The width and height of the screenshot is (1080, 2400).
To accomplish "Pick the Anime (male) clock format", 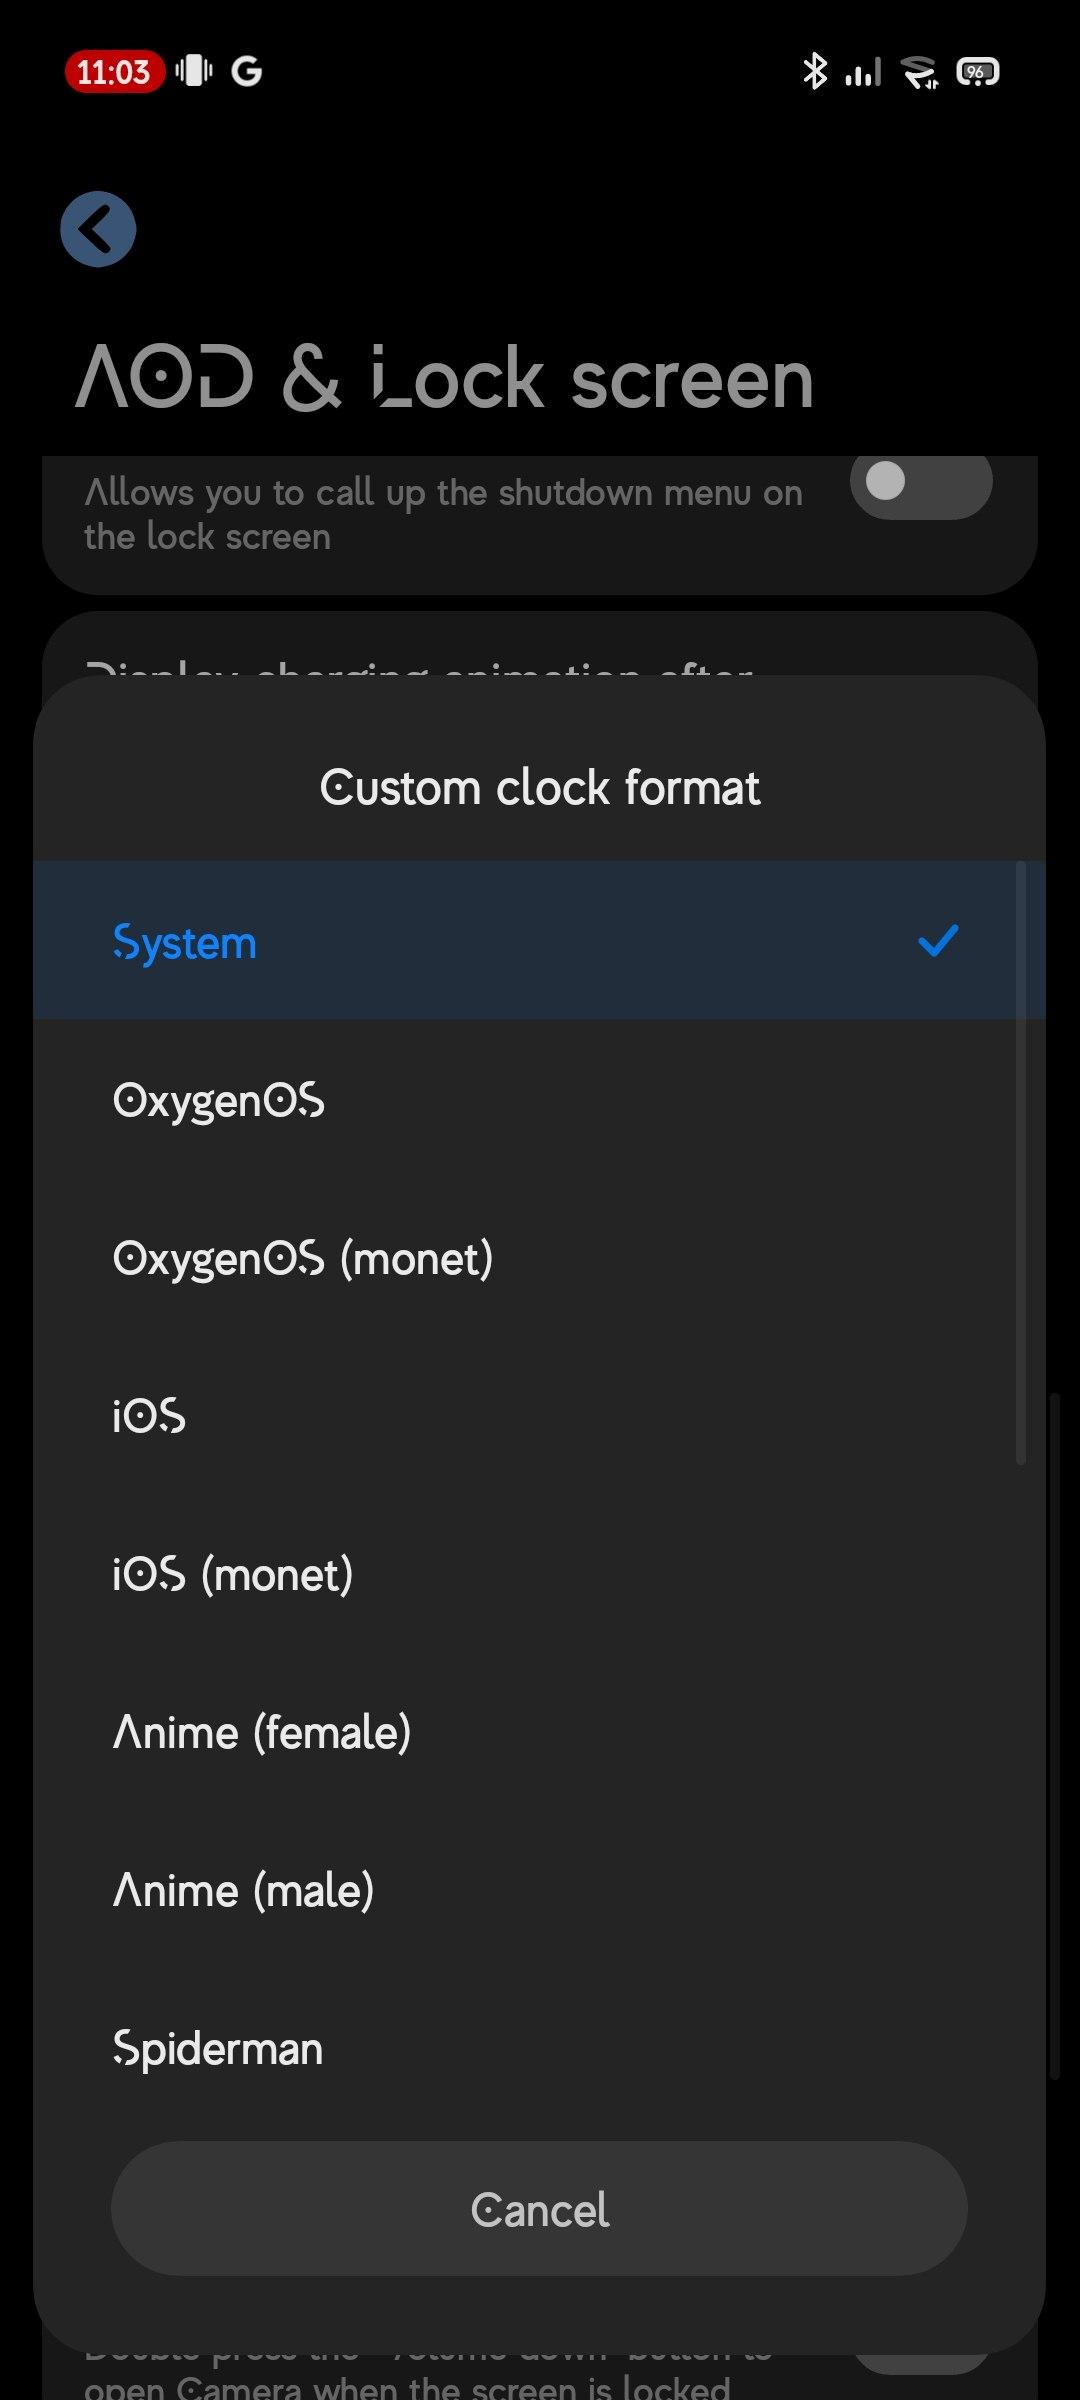I will click(244, 1890).
